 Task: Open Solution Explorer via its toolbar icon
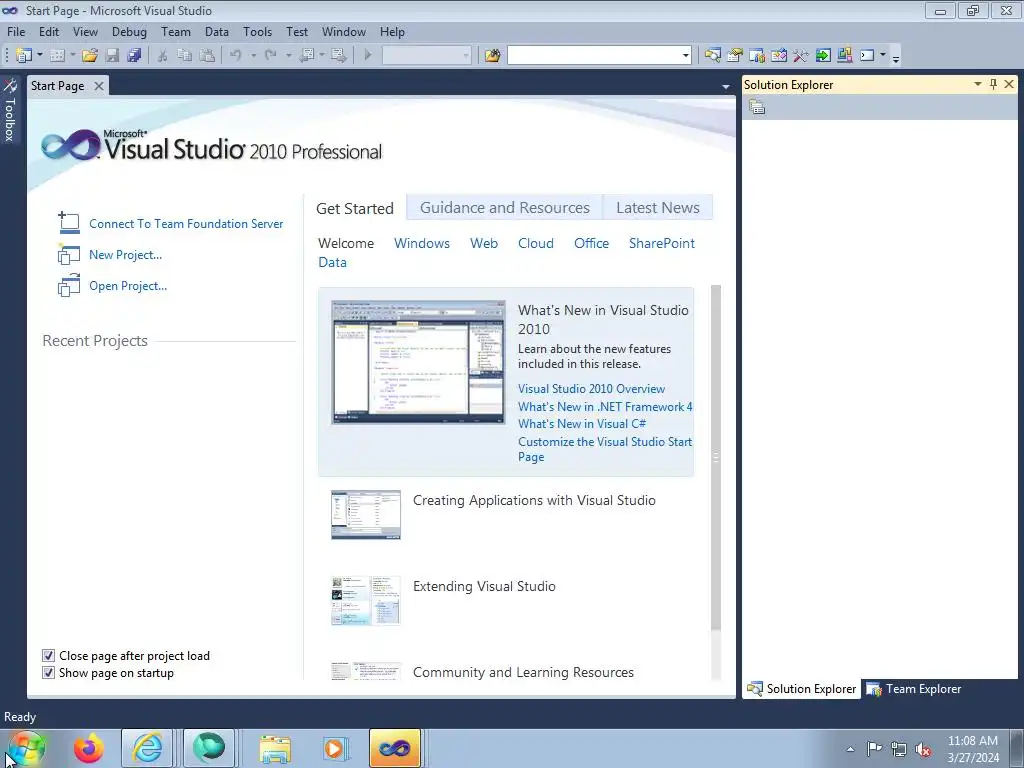[712, 56]
